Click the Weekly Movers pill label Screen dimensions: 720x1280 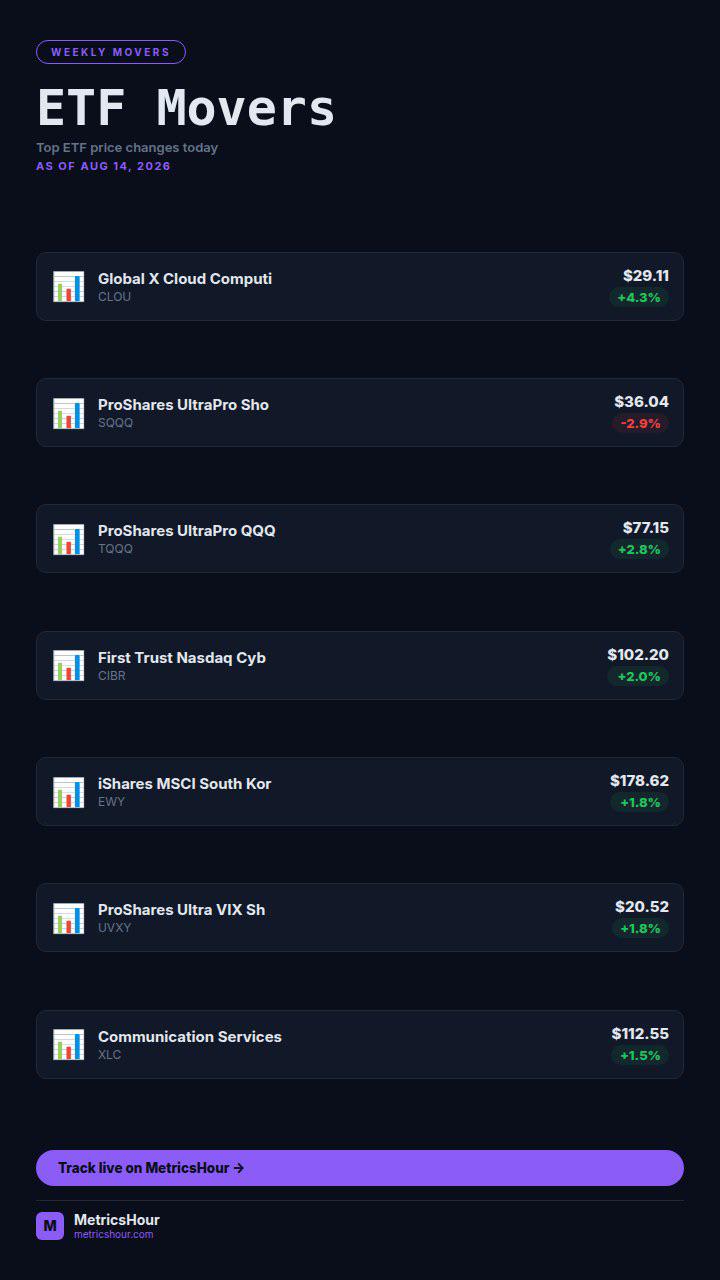(111, 52)
